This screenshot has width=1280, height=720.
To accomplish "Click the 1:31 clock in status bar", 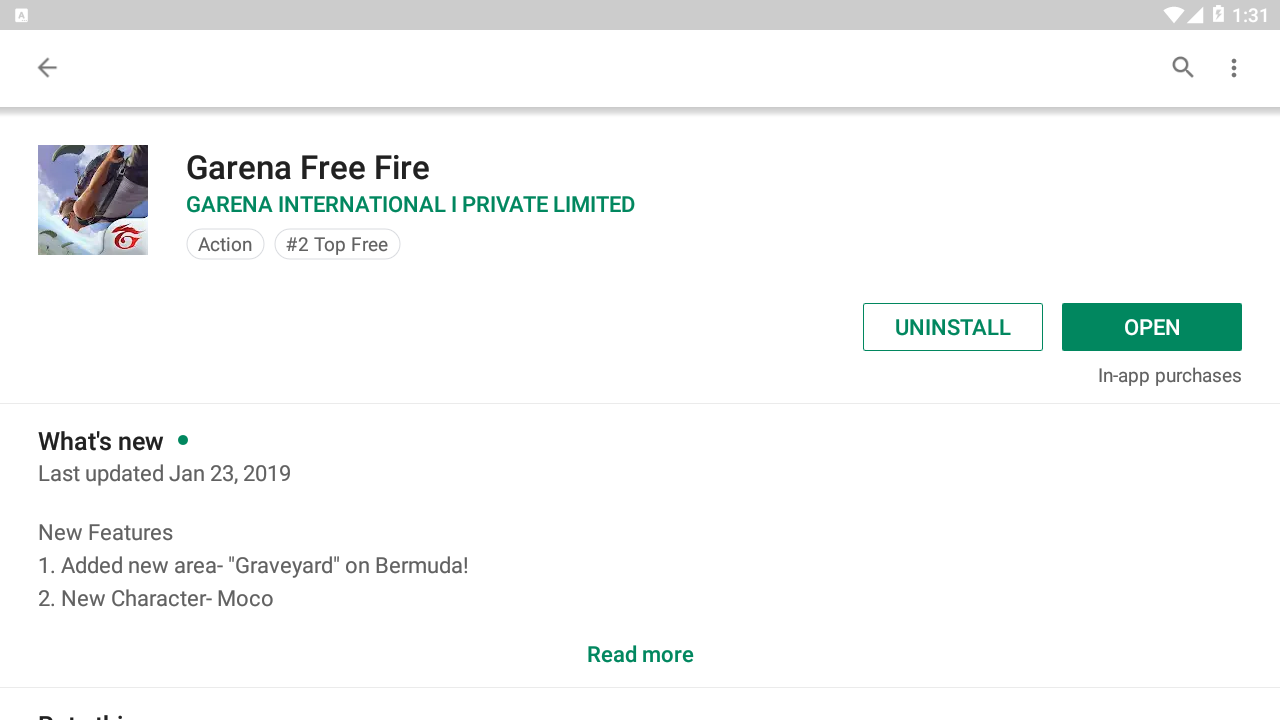I will coord(1250,15).
